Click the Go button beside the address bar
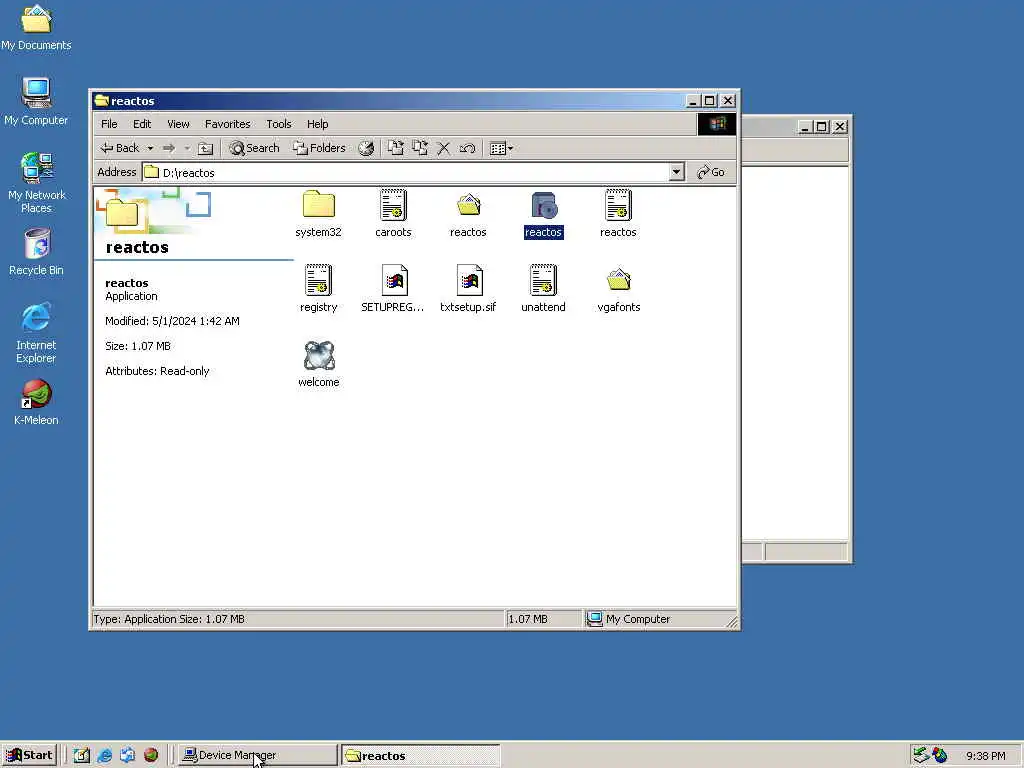1024x768 pixels. point(711,172)
